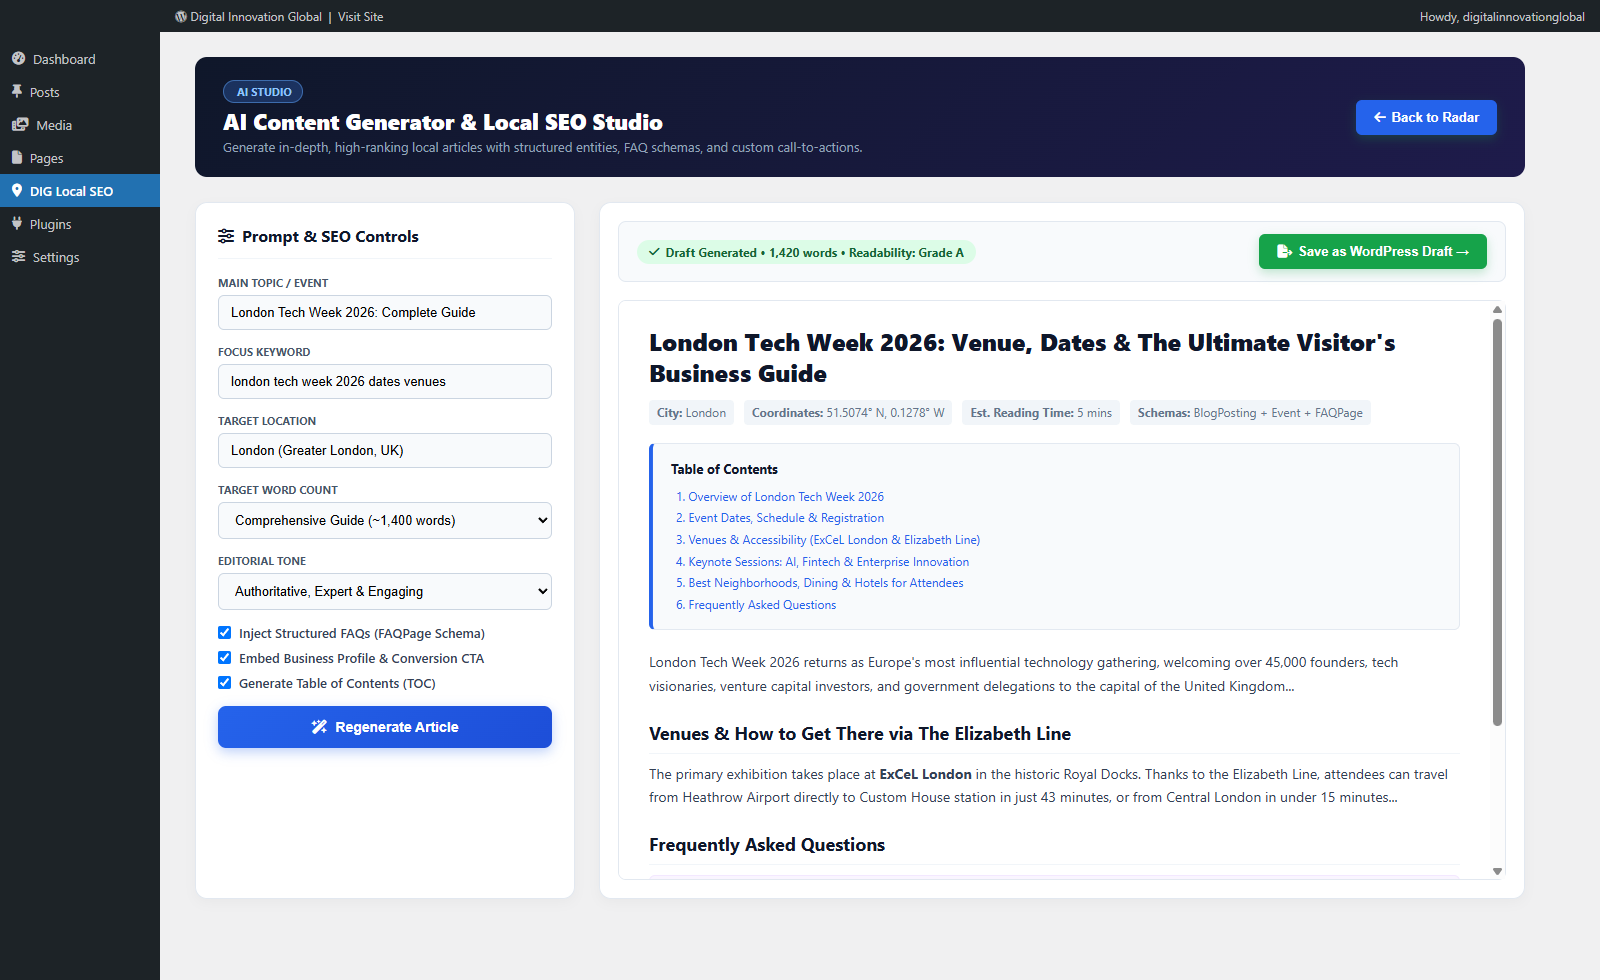Jump to Overview of London Tech Week 2026
Screen dimensions: 1600x980
click(x=786, y=497)
